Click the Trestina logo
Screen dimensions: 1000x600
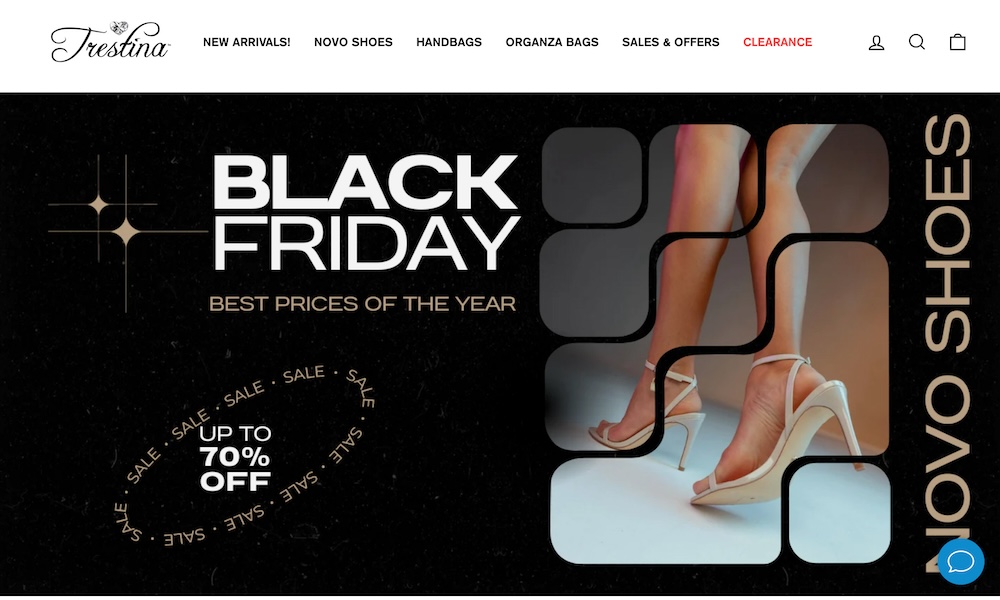110,41
